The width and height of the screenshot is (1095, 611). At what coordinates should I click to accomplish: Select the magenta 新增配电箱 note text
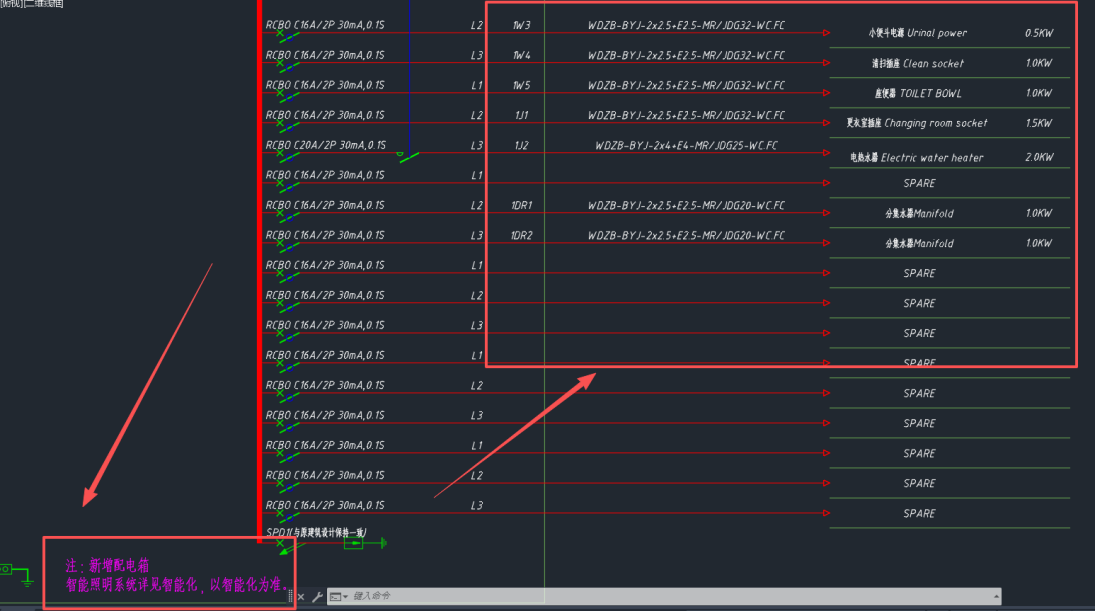coord(112,566)
